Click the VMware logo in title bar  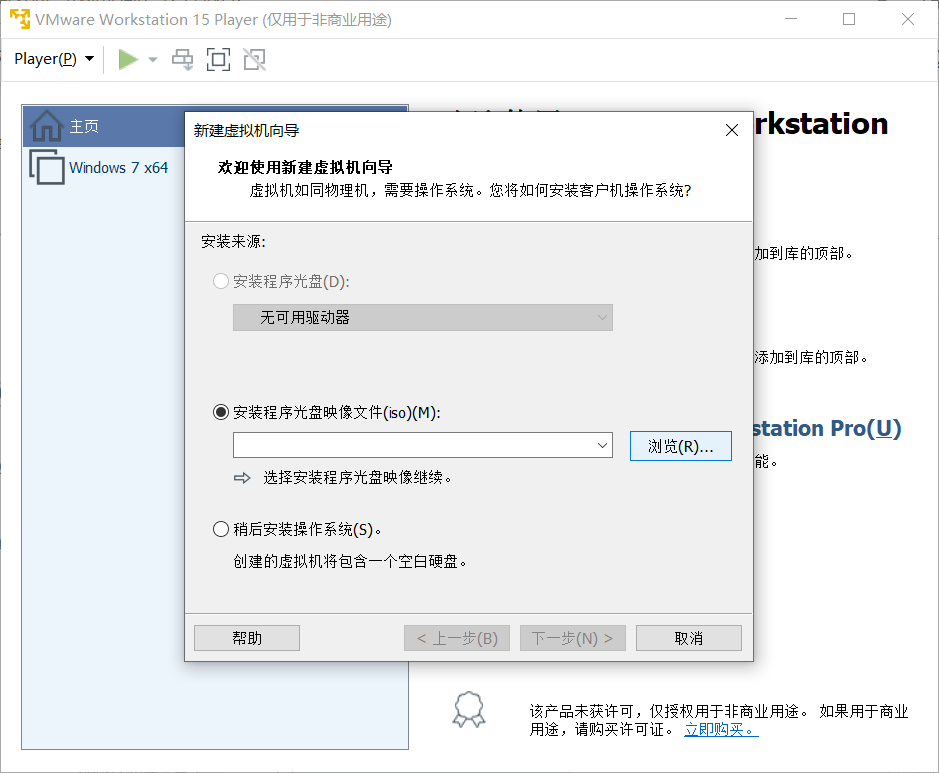pyautogui.click(x=20, y=19)
